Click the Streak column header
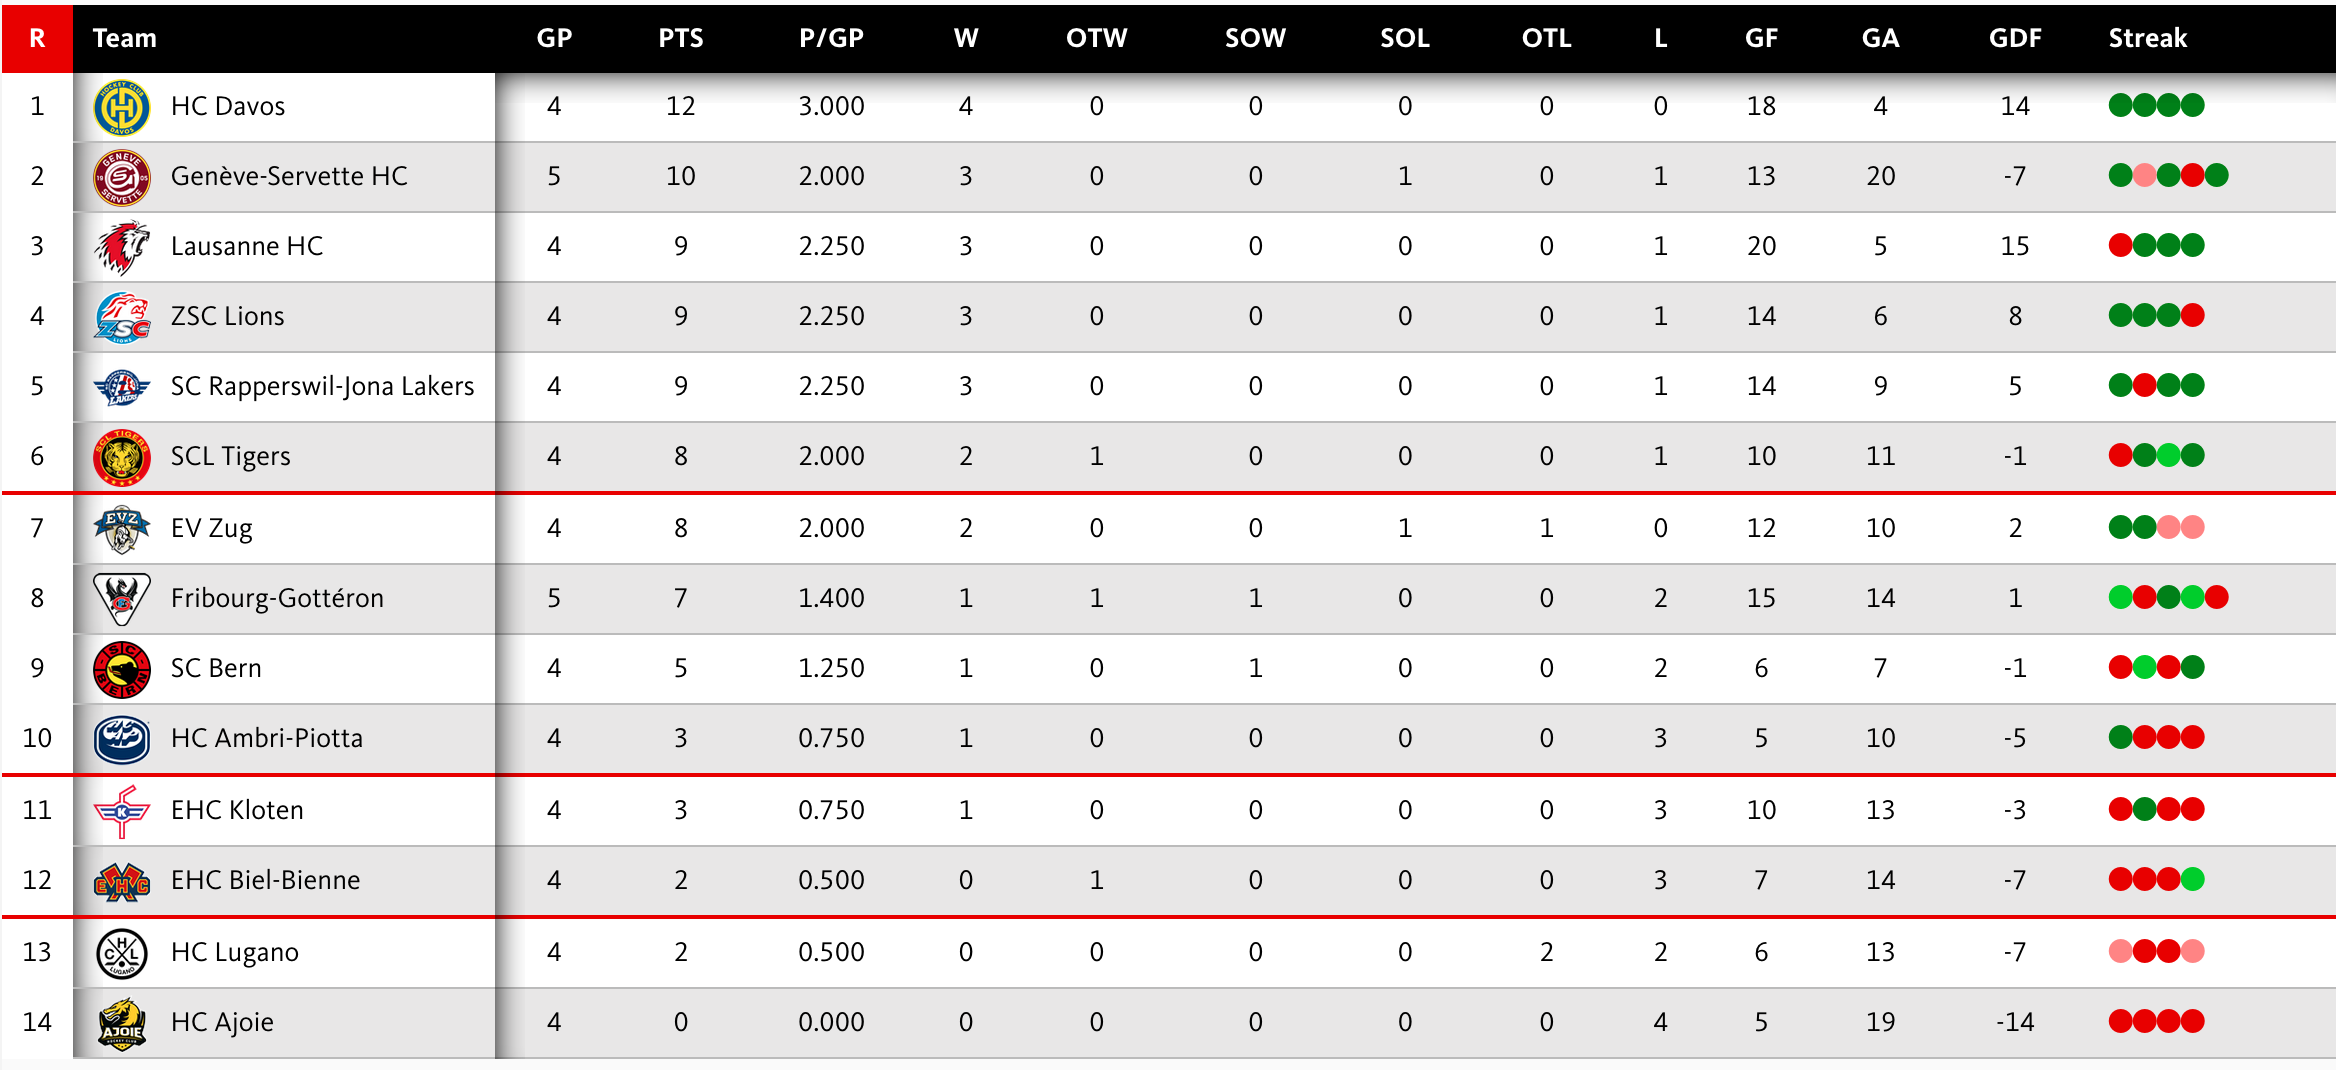This screenshot has width=2336, height=1070. click(x=2147, y=38)
